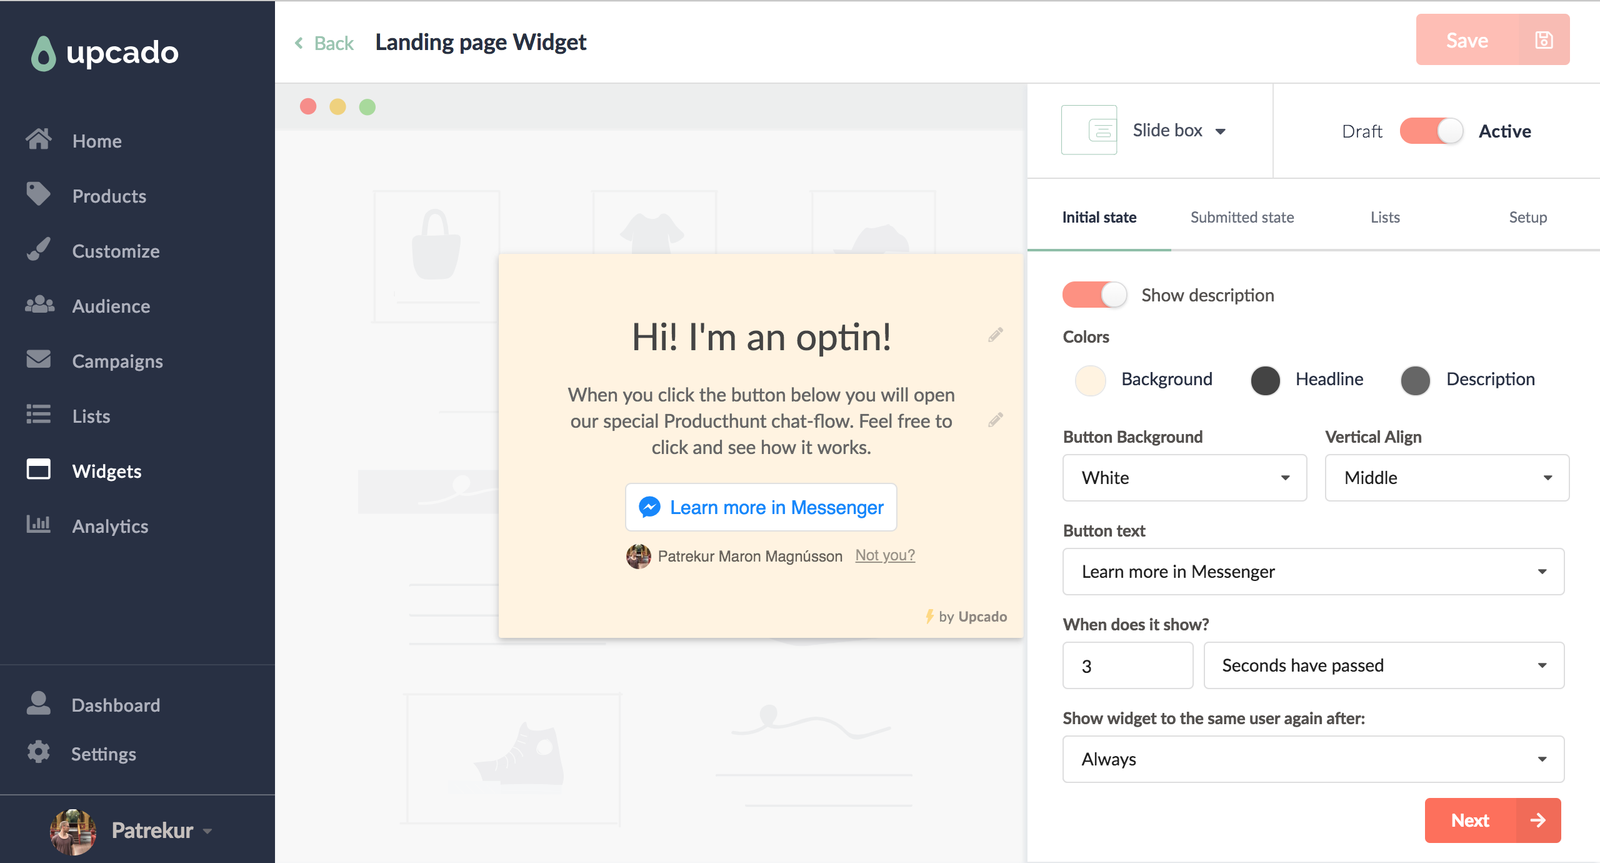Open the Button Background dropdown
The width and height of the screenshot is (1600, 863).
pyautogui.click(x=1185, y=478)
